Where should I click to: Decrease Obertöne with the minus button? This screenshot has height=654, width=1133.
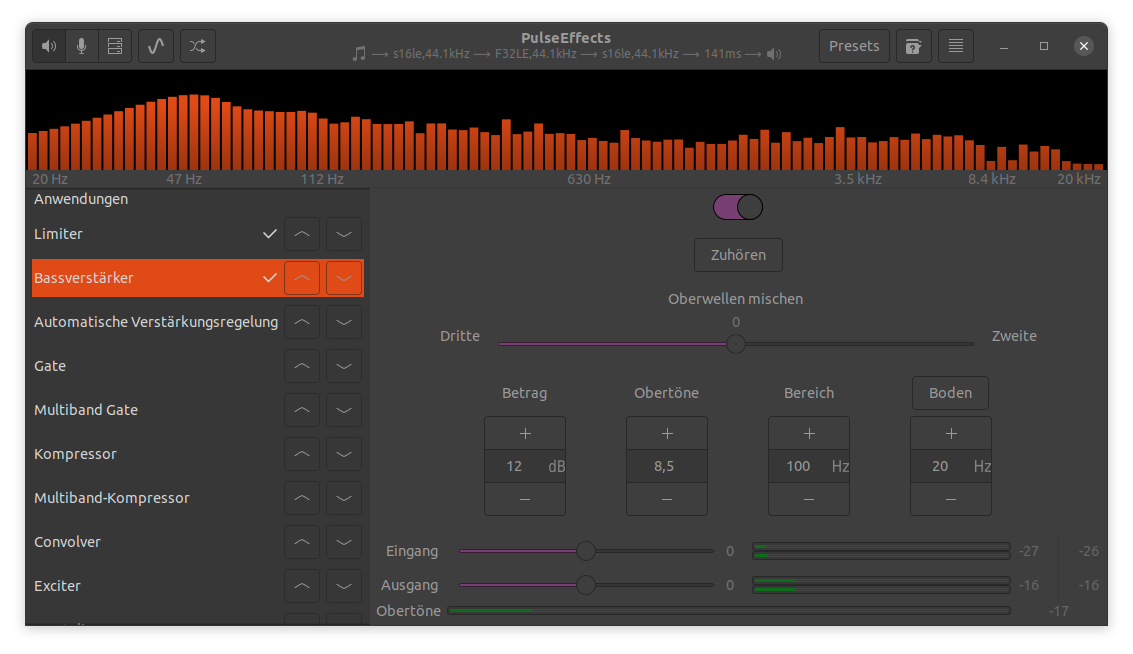tap(667, 499)
